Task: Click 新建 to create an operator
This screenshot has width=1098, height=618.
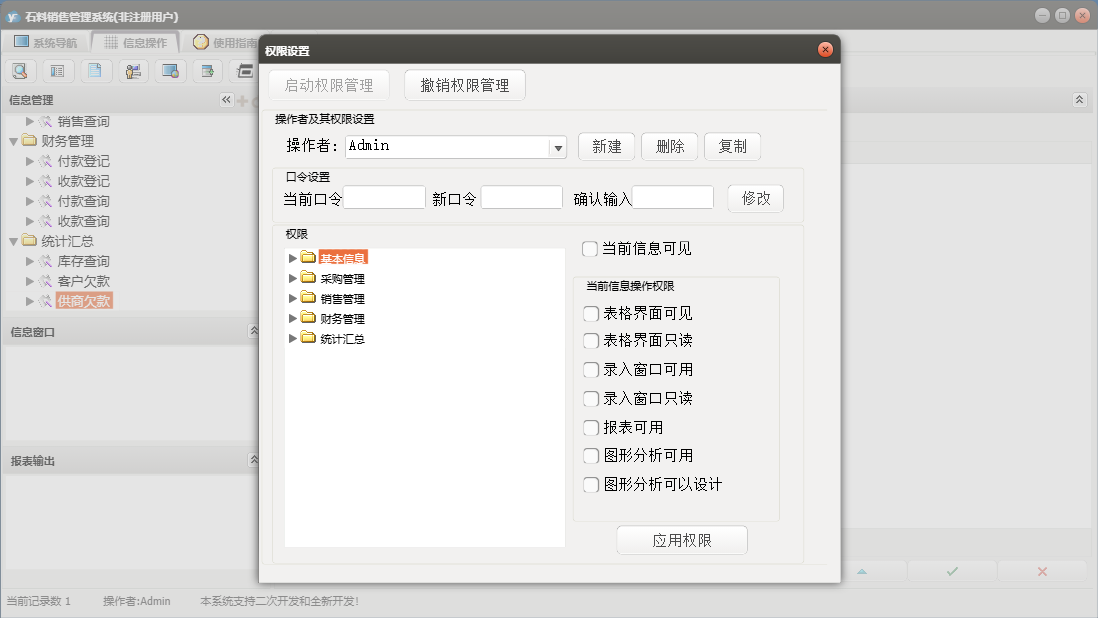Action: [606, 146]
